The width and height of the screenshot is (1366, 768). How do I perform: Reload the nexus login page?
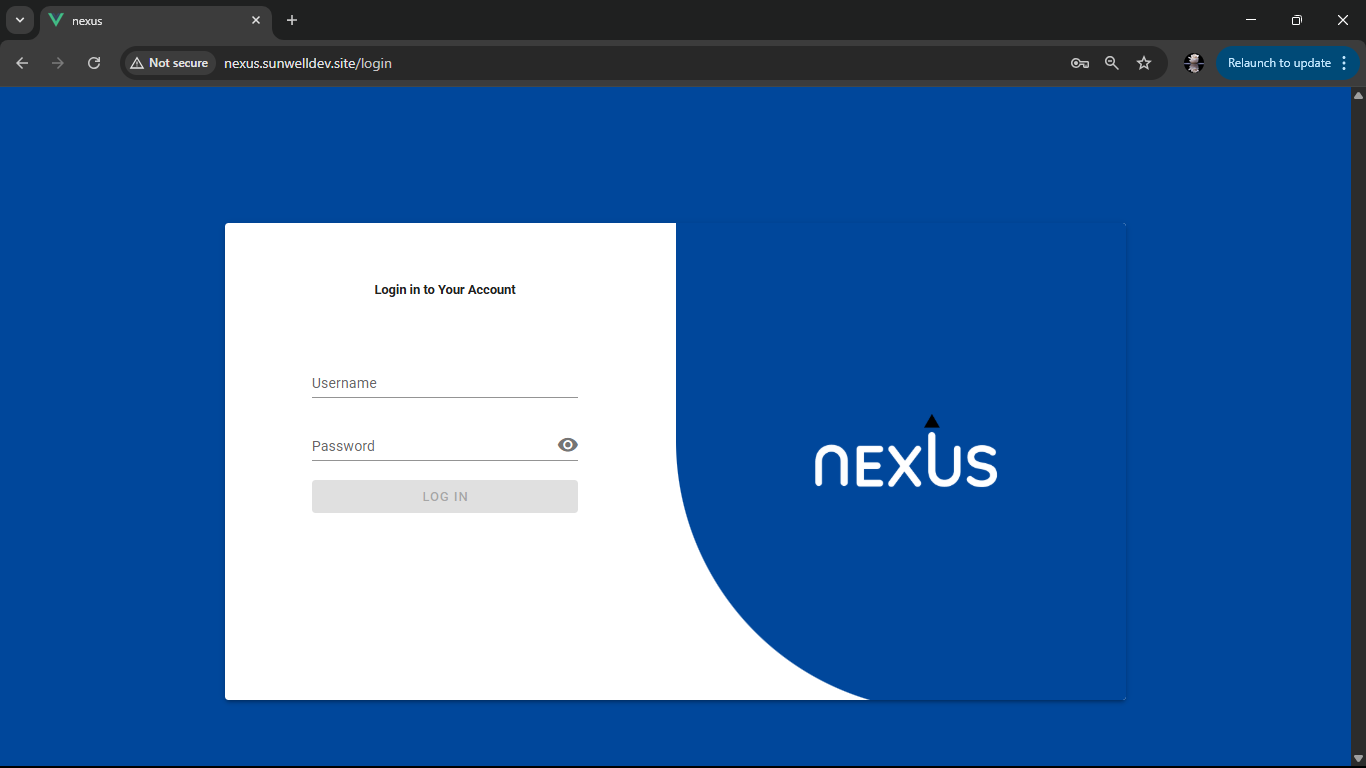pos(94,62)
